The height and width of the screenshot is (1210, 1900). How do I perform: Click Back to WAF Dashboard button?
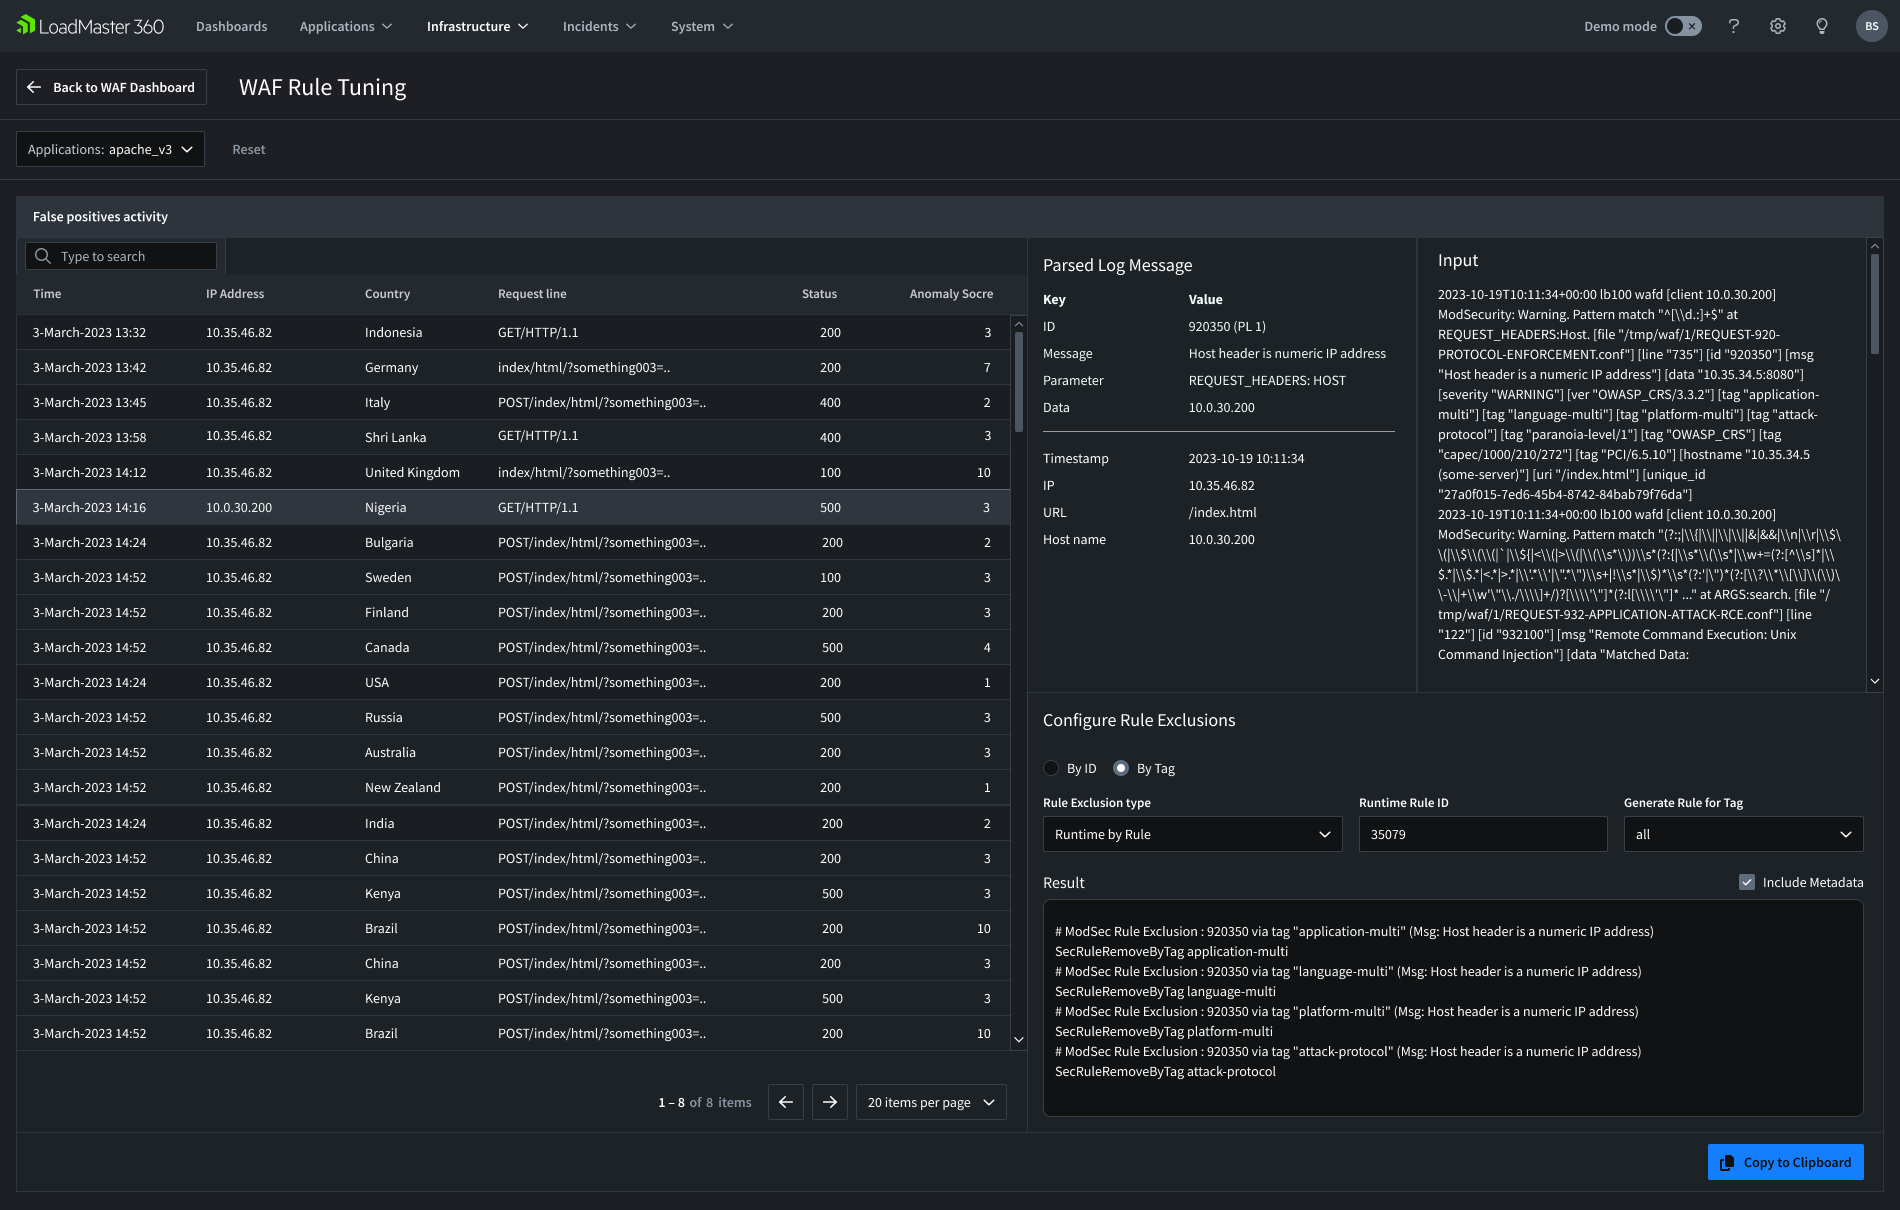(111, 87)
